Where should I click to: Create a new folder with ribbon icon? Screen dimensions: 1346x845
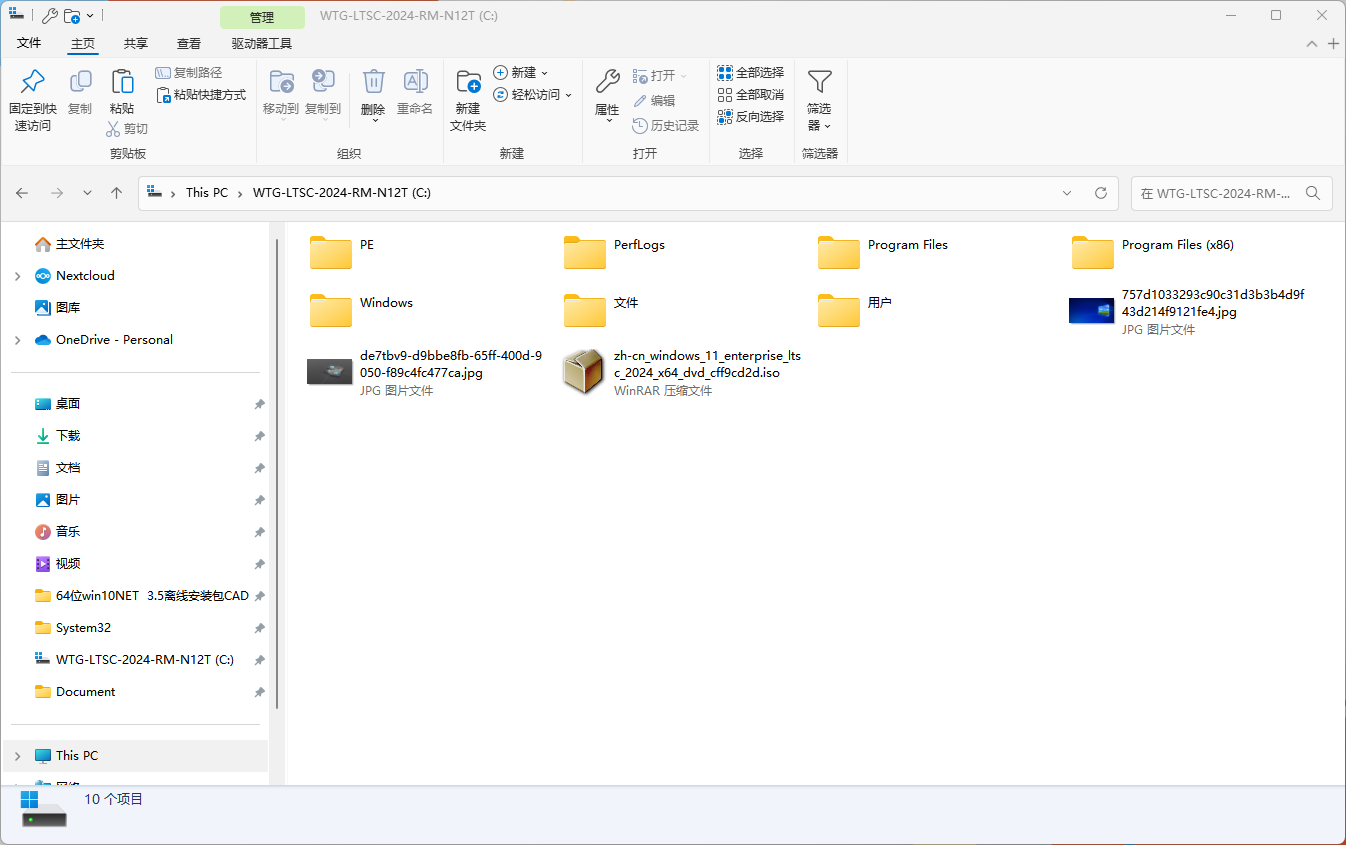coord(467,83)
